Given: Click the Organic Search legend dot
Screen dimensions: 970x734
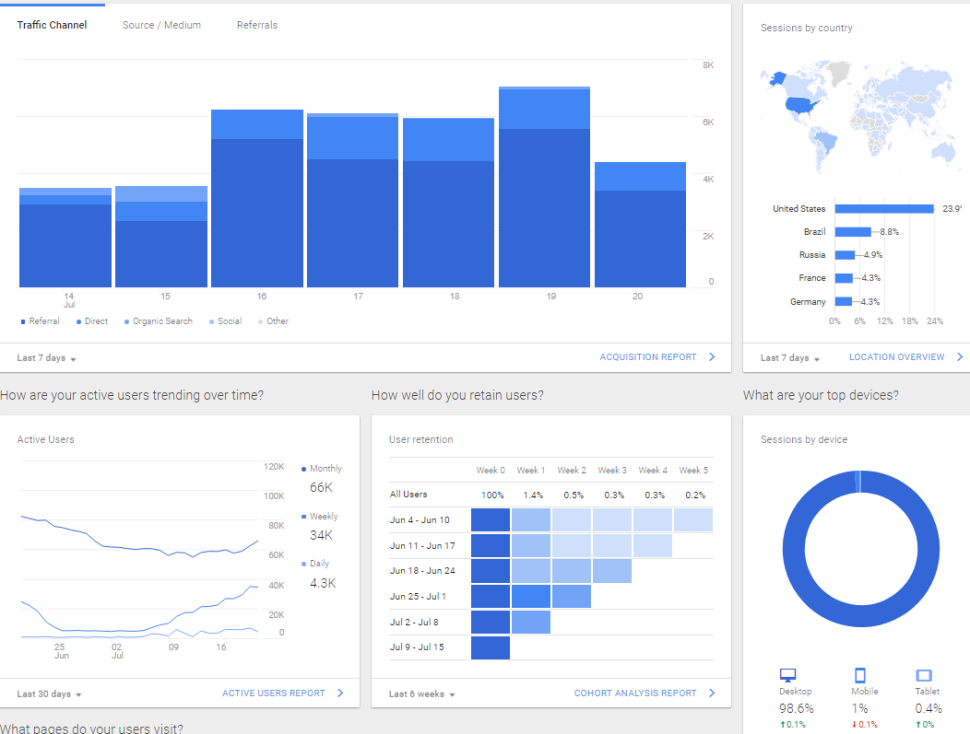Looking at the screenshot, I should [x=127, y=322].
